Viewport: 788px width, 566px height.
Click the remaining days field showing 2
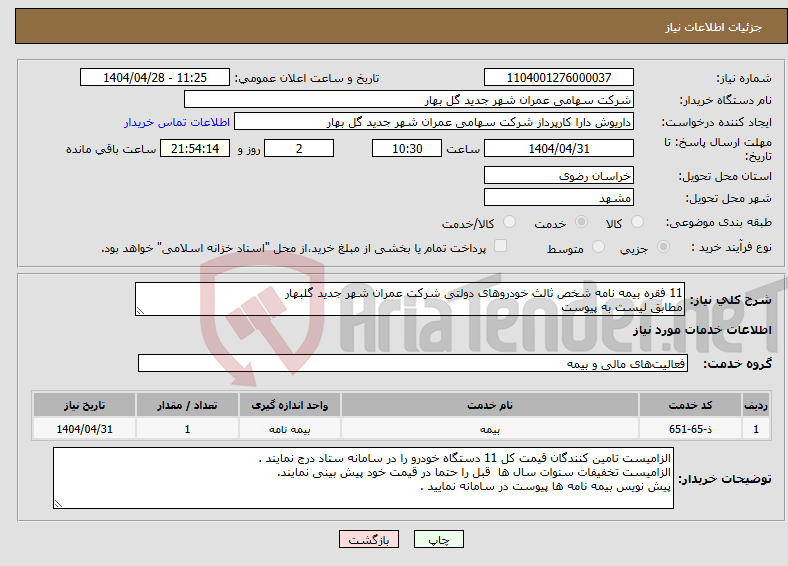(x=299, y=148)
